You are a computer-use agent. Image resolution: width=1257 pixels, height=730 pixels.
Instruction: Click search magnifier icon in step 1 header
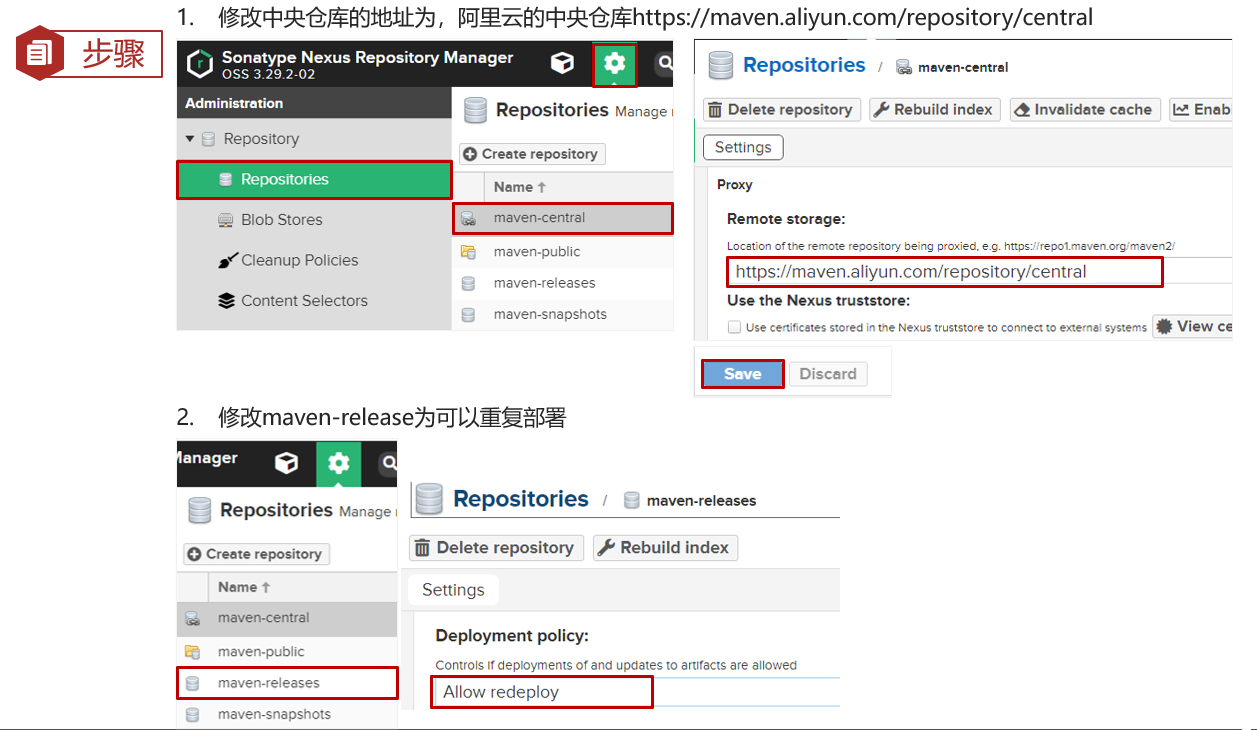pos(665,65)
